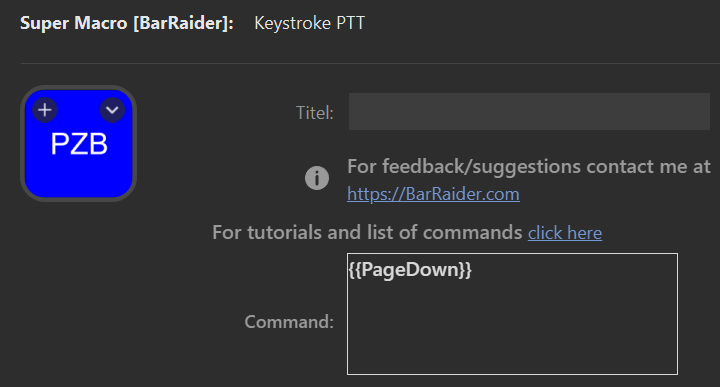
Task: Click the Command field label
Action: pyautogui.click(x=289, y=322)
